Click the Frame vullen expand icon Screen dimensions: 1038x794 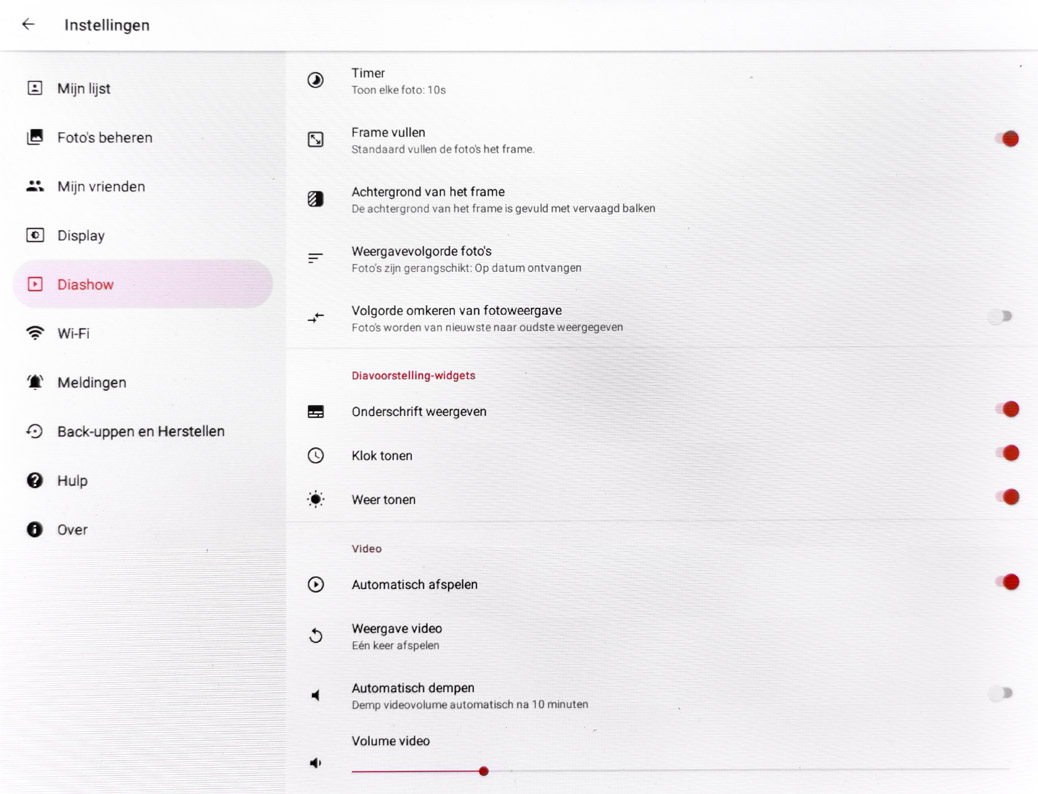tap(315, 140)
